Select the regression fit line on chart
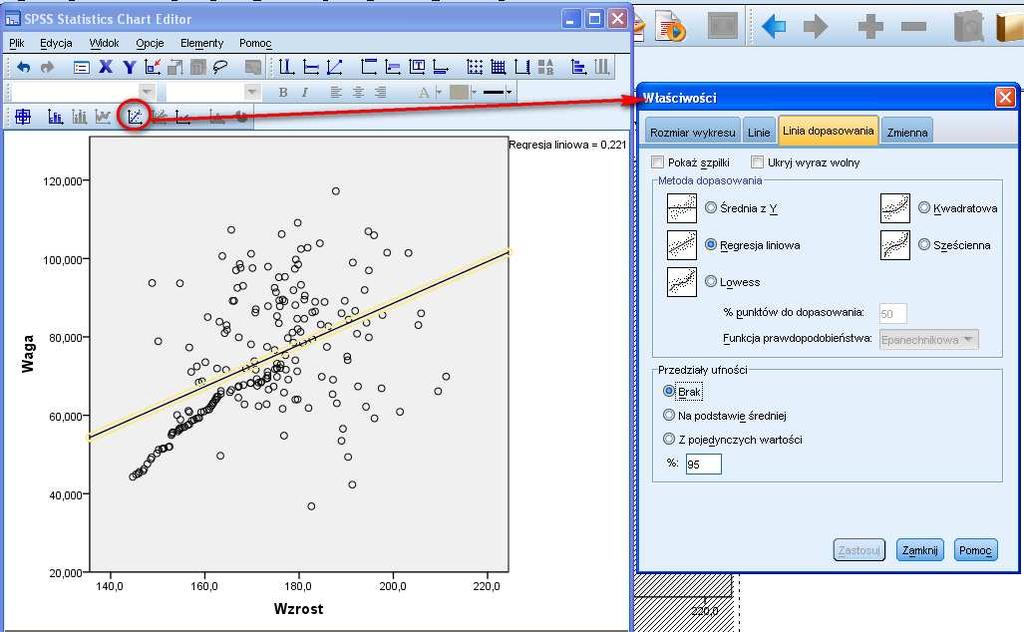The image size is (1024, 632). point(298,345)
